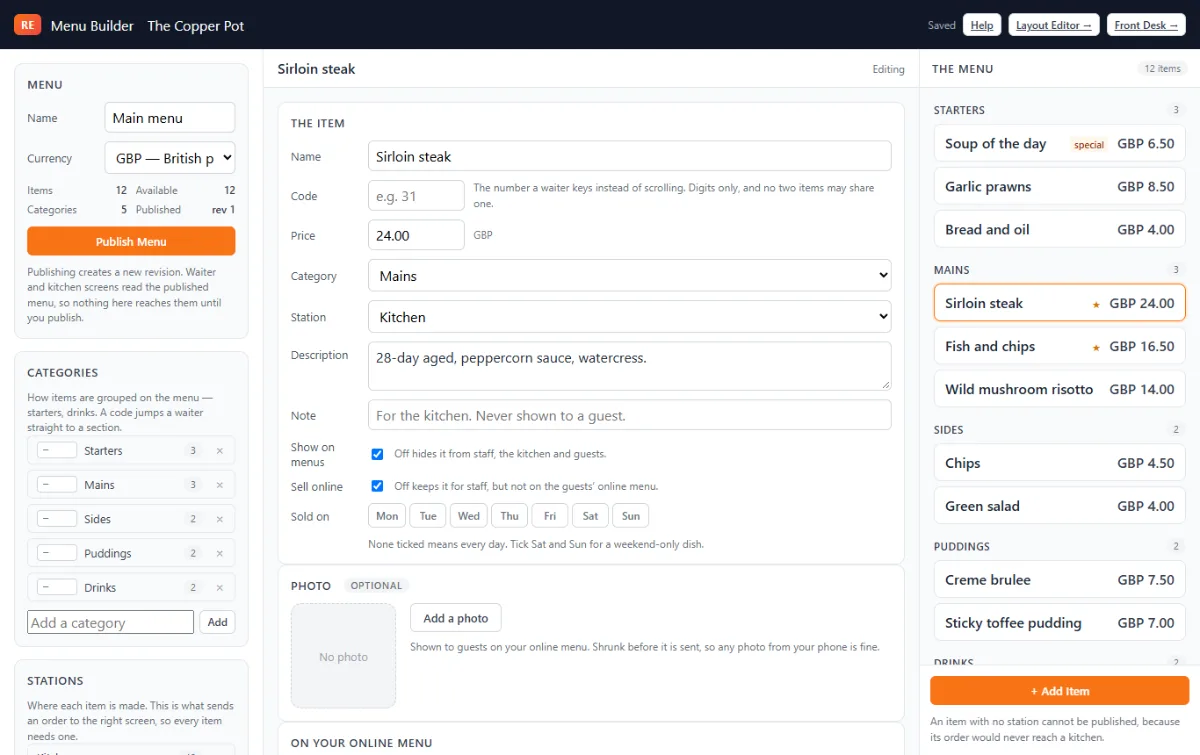Image resolution: width=1200 pixels, height=755 pixels.
Task: Select the Green salad item
Action: point(1060,506)
